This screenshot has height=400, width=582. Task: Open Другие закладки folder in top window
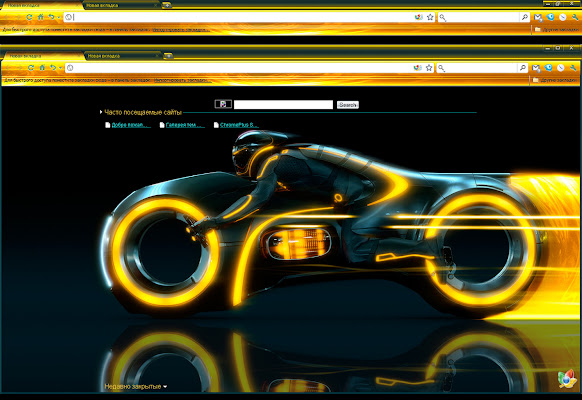pos(557,29)
